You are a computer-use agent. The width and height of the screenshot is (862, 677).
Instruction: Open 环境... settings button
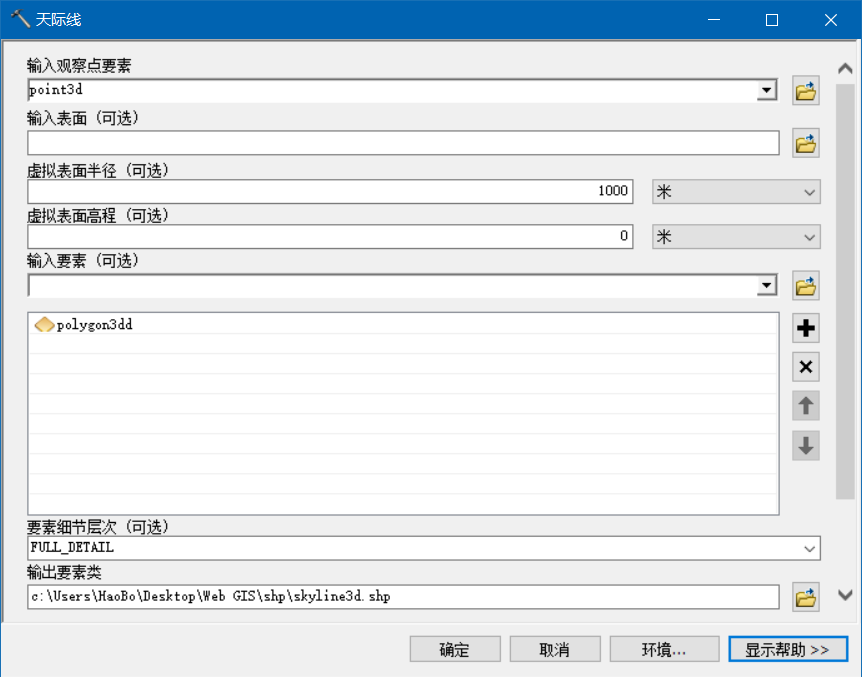click(664, 650)
